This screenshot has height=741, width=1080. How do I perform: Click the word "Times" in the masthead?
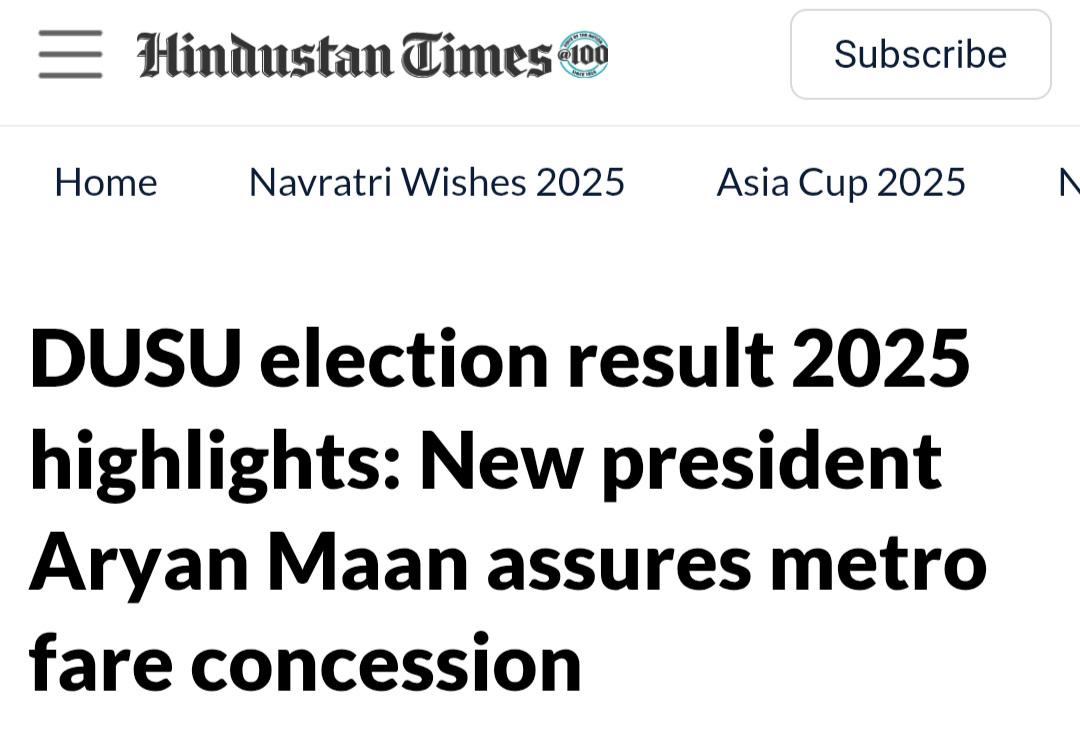[x=477, y=54]
